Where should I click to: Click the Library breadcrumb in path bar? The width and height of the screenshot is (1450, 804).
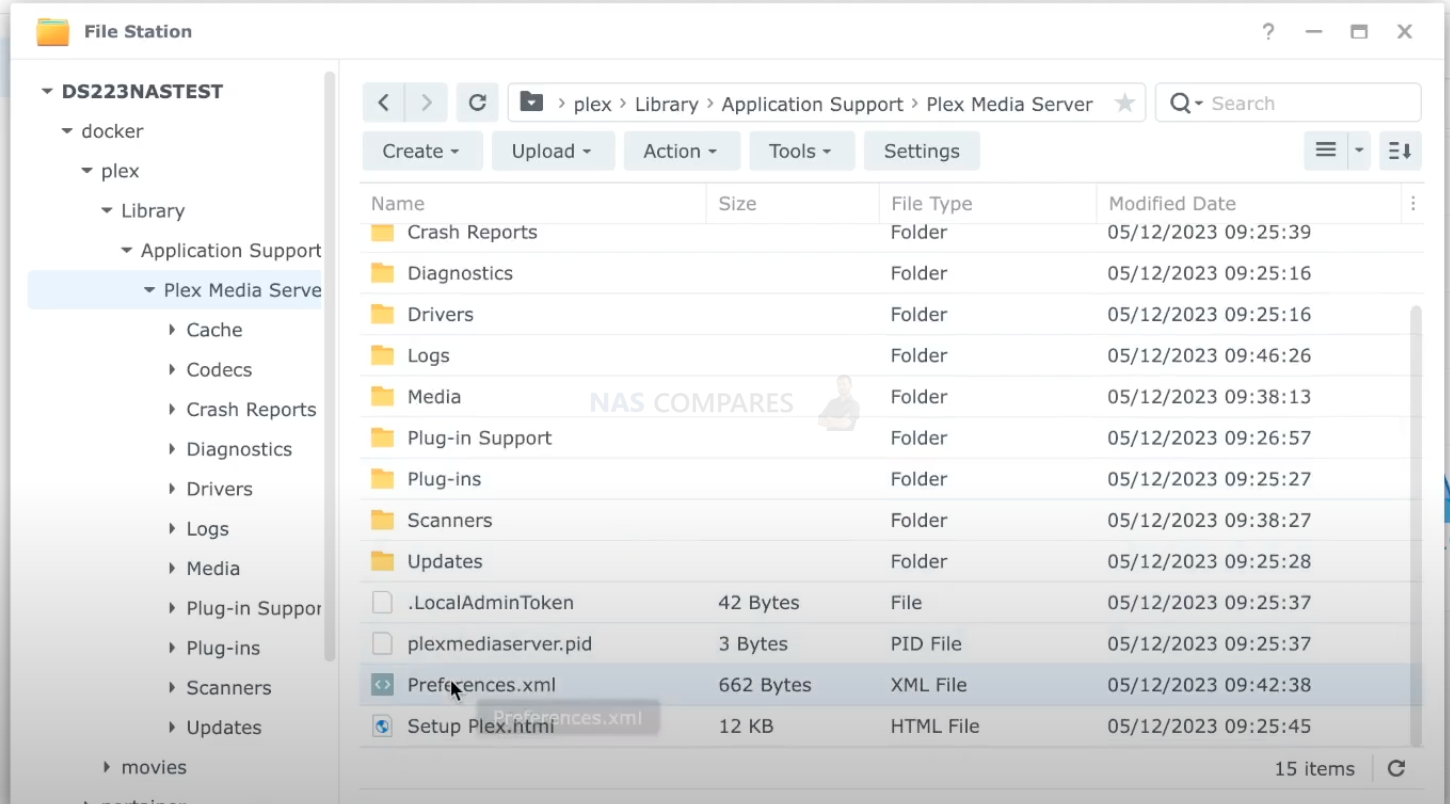click(666, 104)
